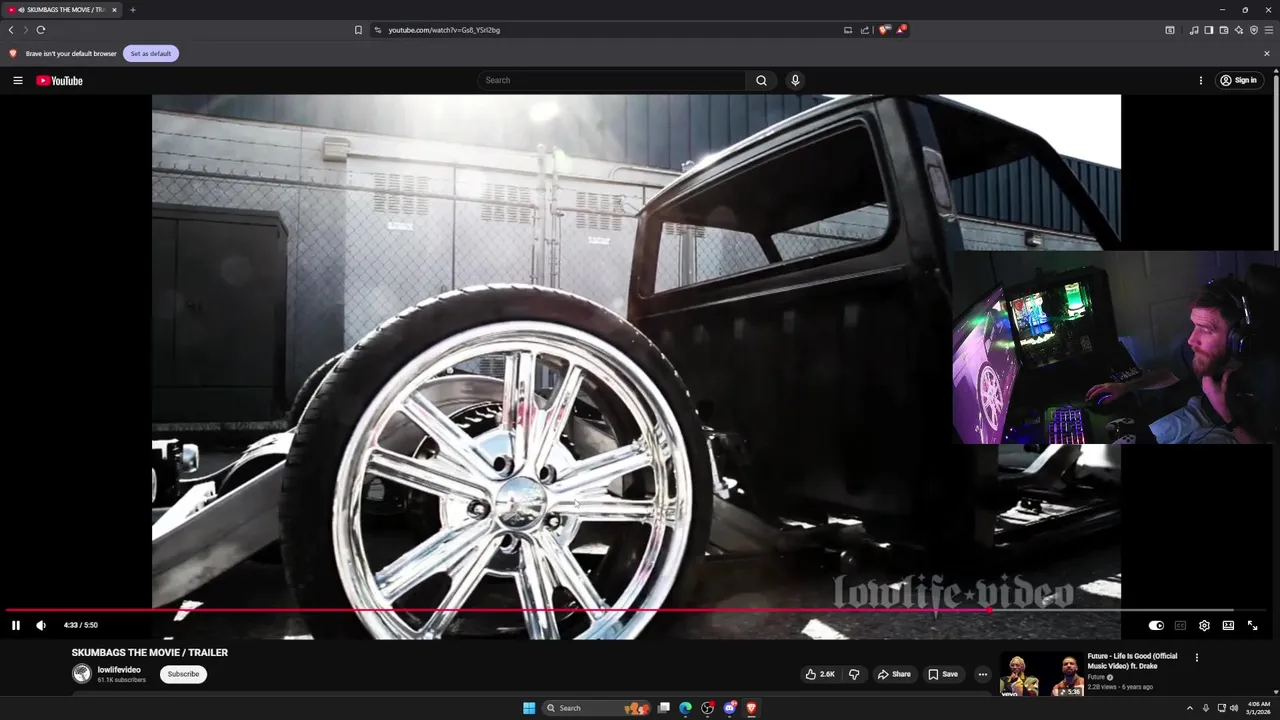Toggle the autoplay switch

pyautogui.click(x=1156, y=625)
